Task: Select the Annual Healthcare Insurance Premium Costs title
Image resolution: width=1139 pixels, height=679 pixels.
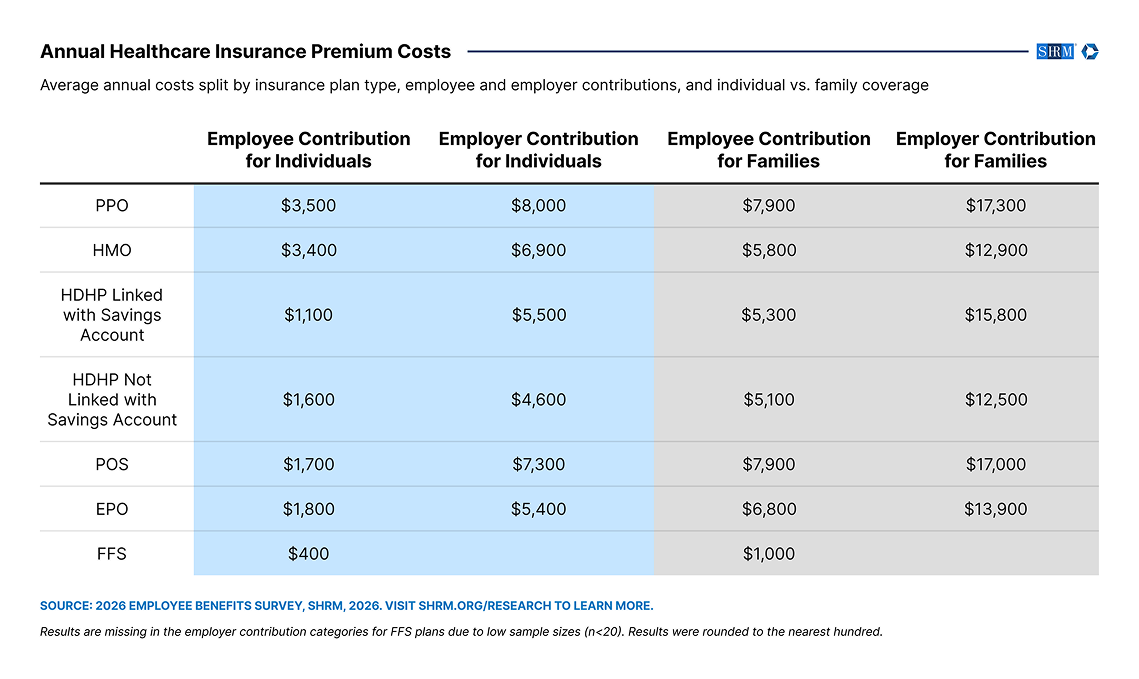Action: (246, 52)
